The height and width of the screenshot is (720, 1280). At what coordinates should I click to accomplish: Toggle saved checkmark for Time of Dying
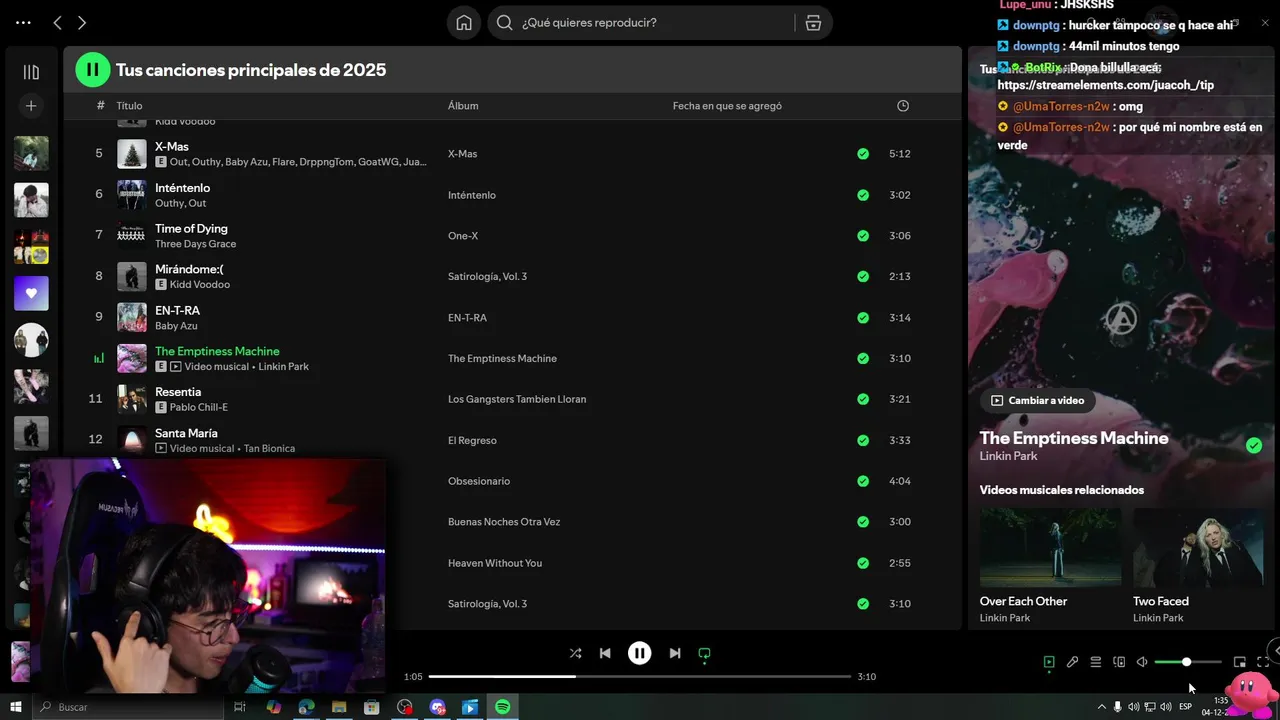(863, 236)
